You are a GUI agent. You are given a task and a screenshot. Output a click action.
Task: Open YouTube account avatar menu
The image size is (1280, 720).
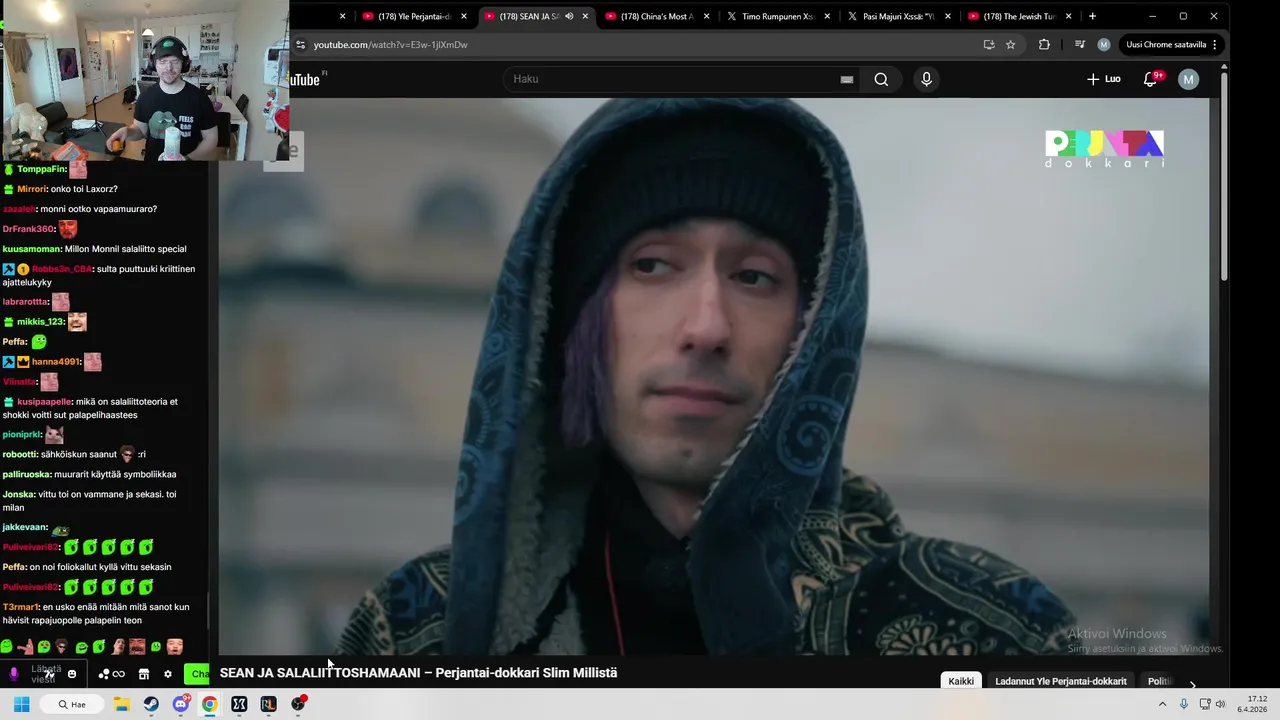(1188, 79)
